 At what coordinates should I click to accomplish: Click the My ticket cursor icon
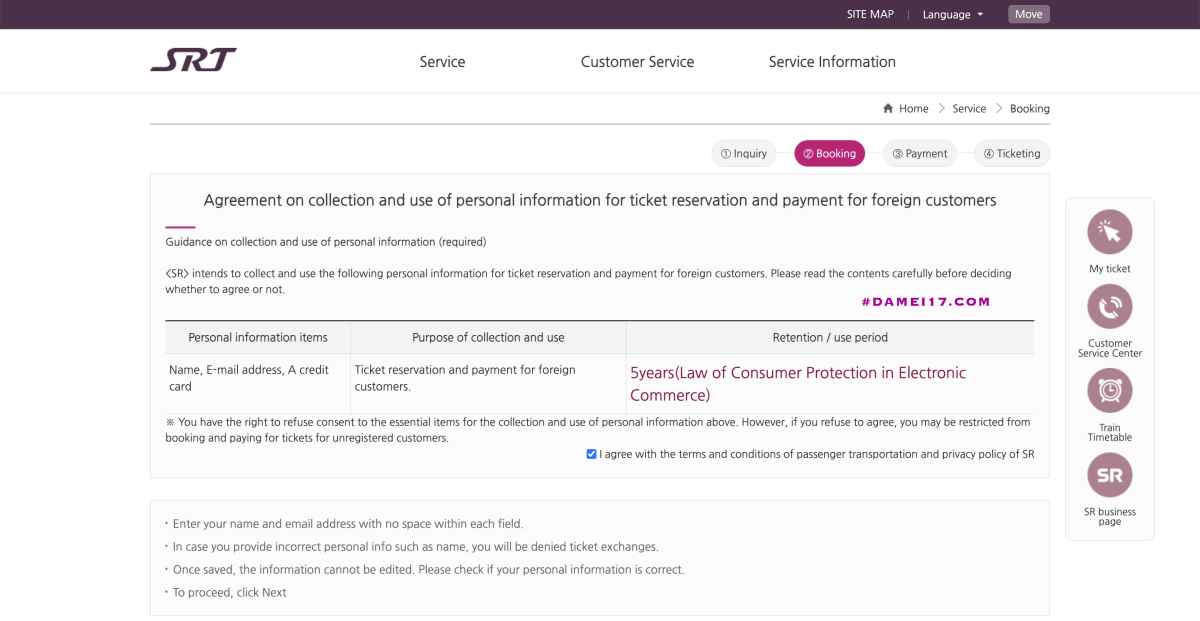coord(1109,232)
